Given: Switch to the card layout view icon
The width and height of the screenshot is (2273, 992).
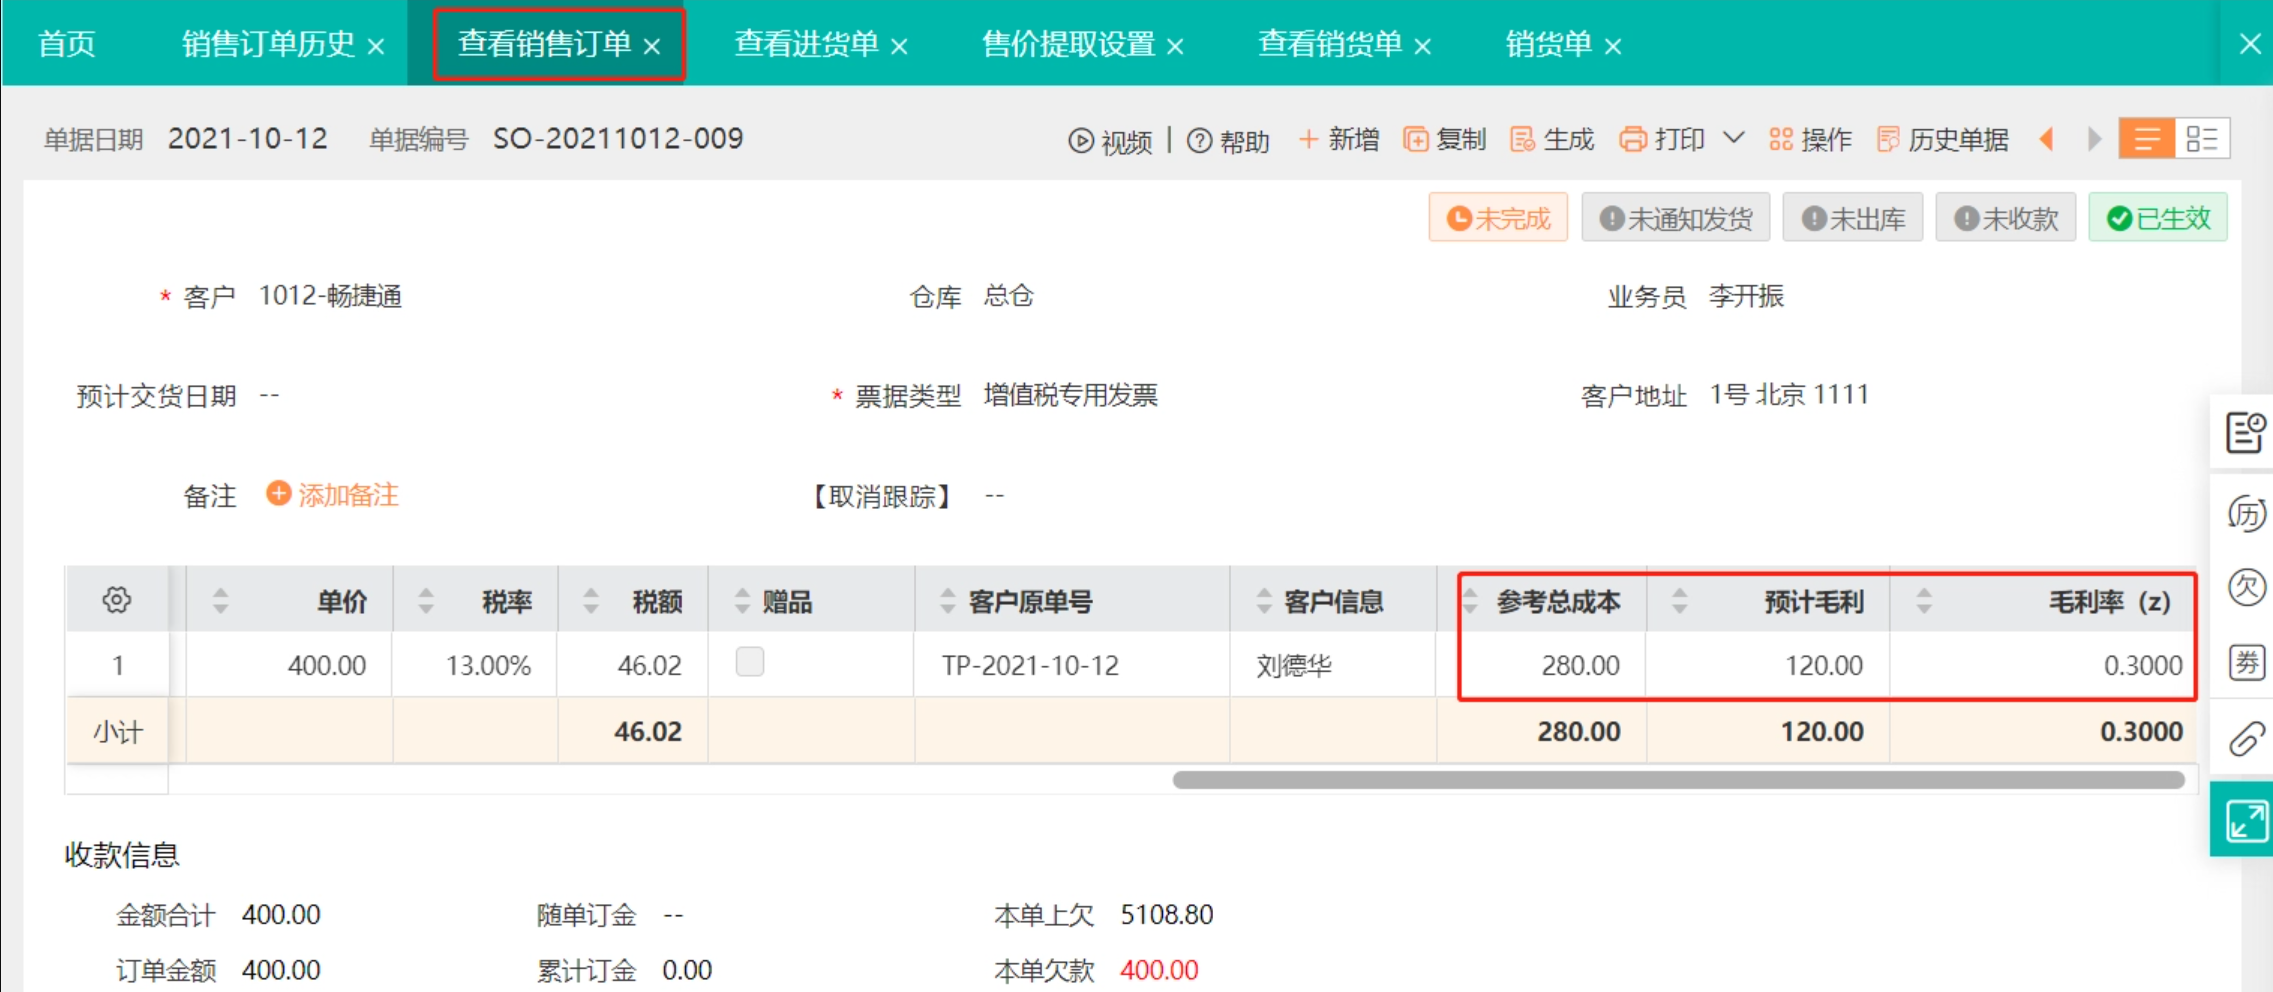Looking at the screenshot, I should pos(2201,139).
